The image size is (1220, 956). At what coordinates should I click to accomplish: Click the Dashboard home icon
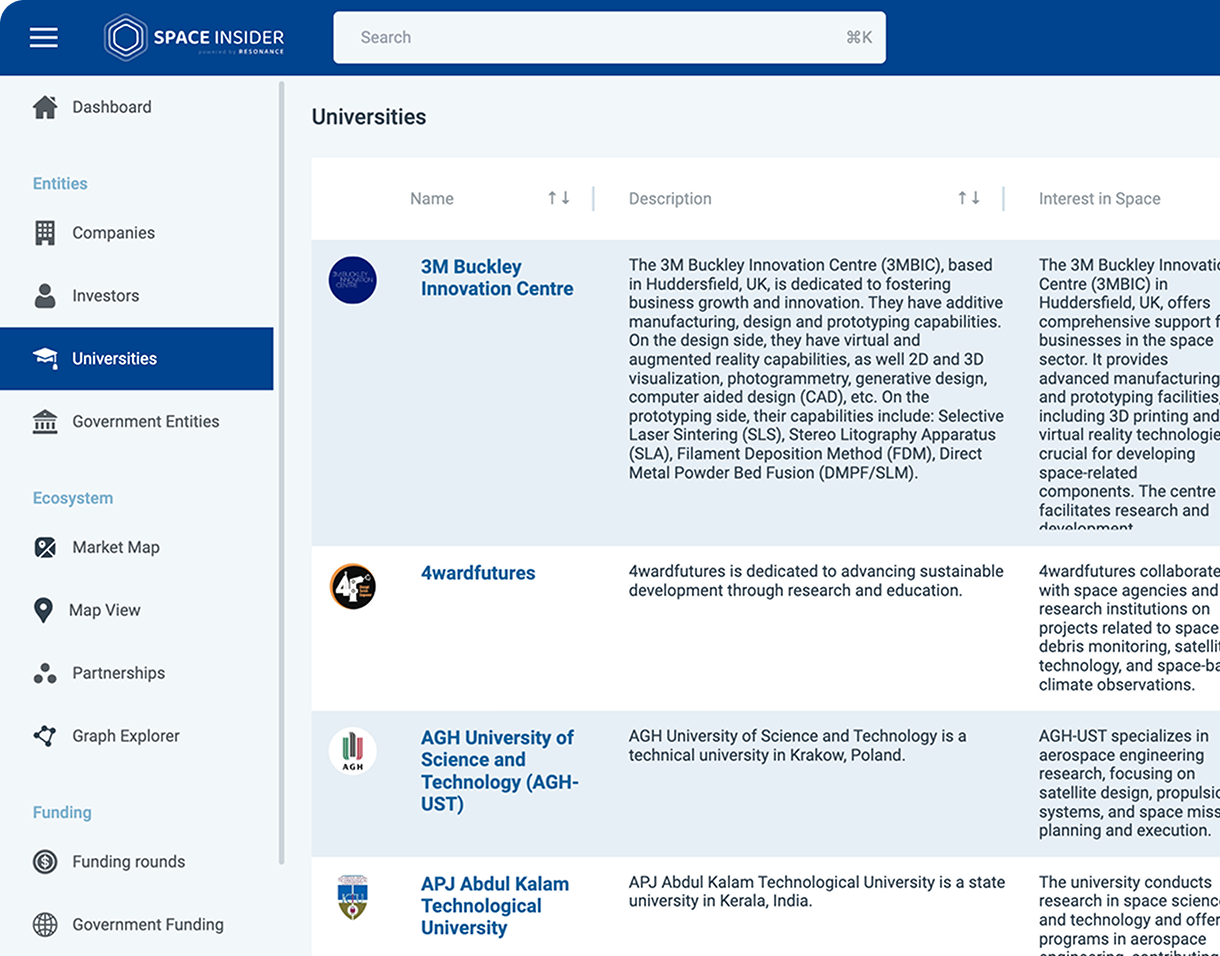click(x=45, y=107)
